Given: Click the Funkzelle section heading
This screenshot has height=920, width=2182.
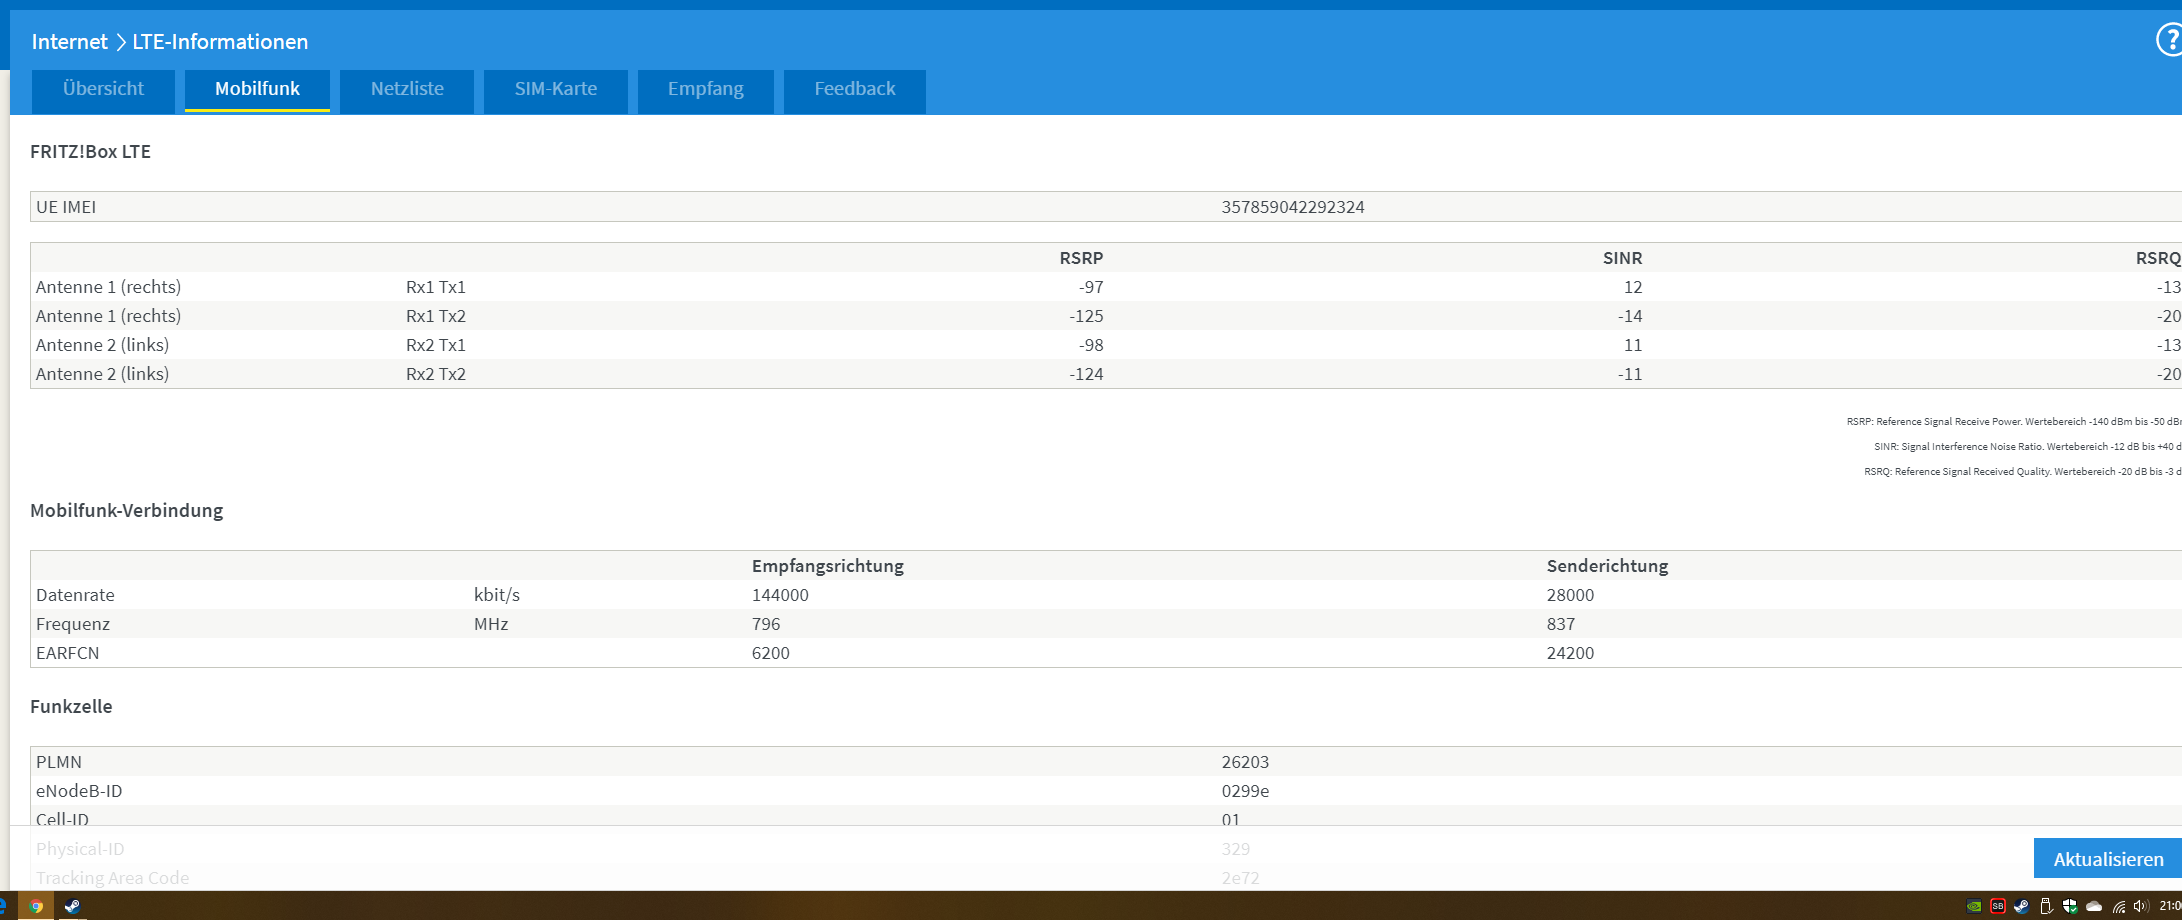Looking at the screenshot, I should click(71, 707).
